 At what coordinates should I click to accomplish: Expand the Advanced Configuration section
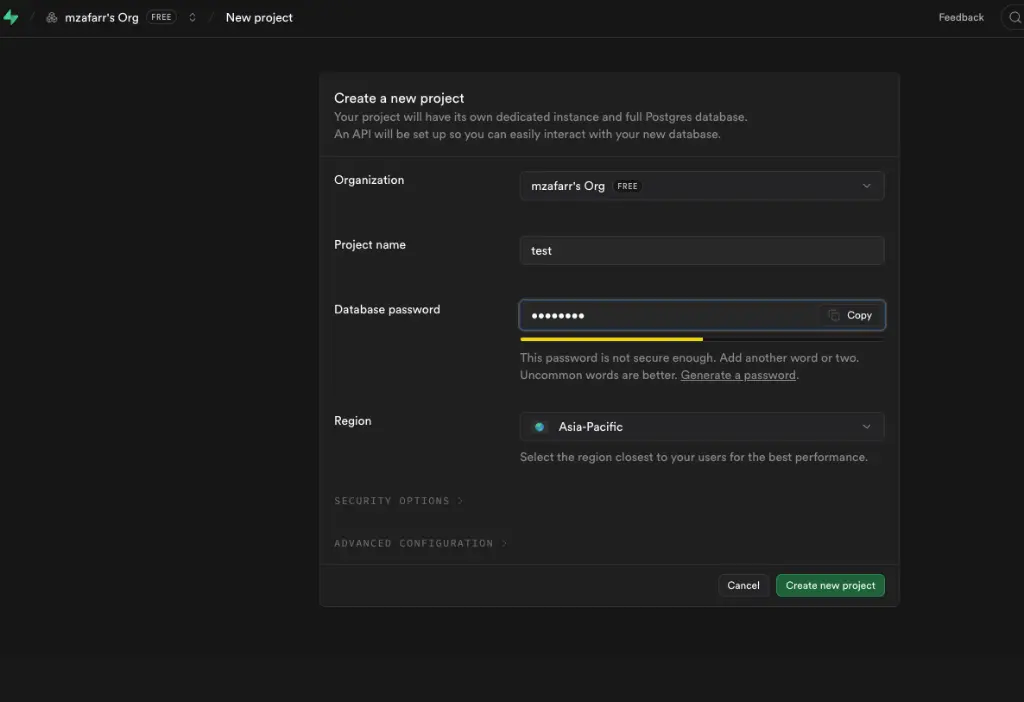(x=420, y=544)
